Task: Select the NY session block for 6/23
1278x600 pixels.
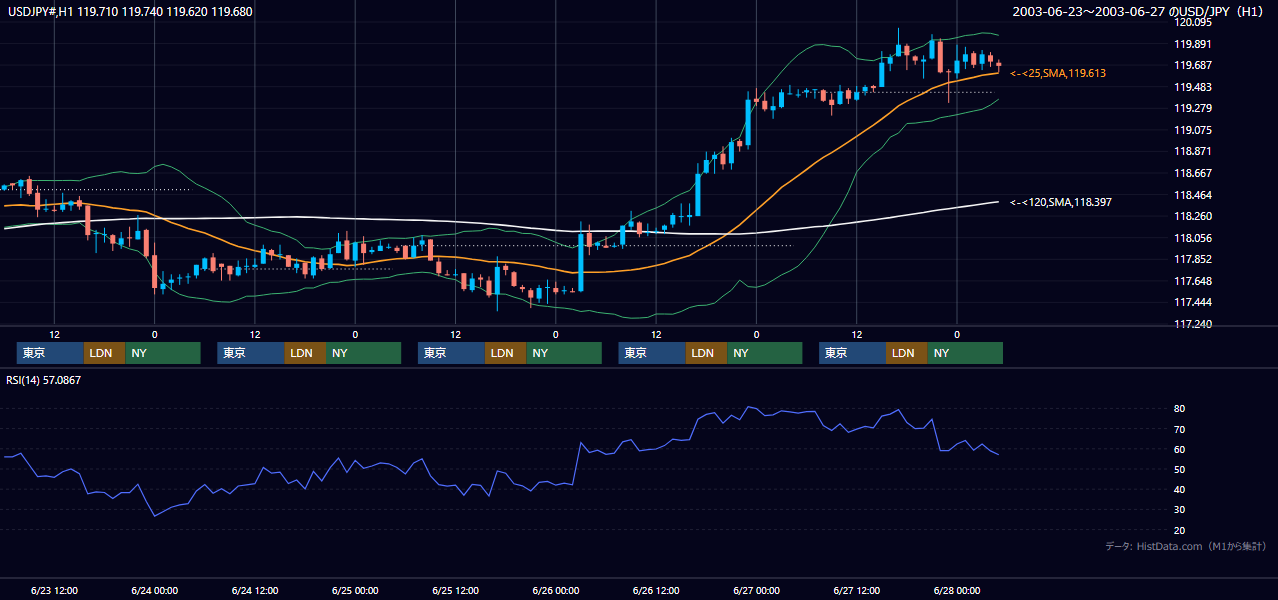Action: (x=163, y=353)
